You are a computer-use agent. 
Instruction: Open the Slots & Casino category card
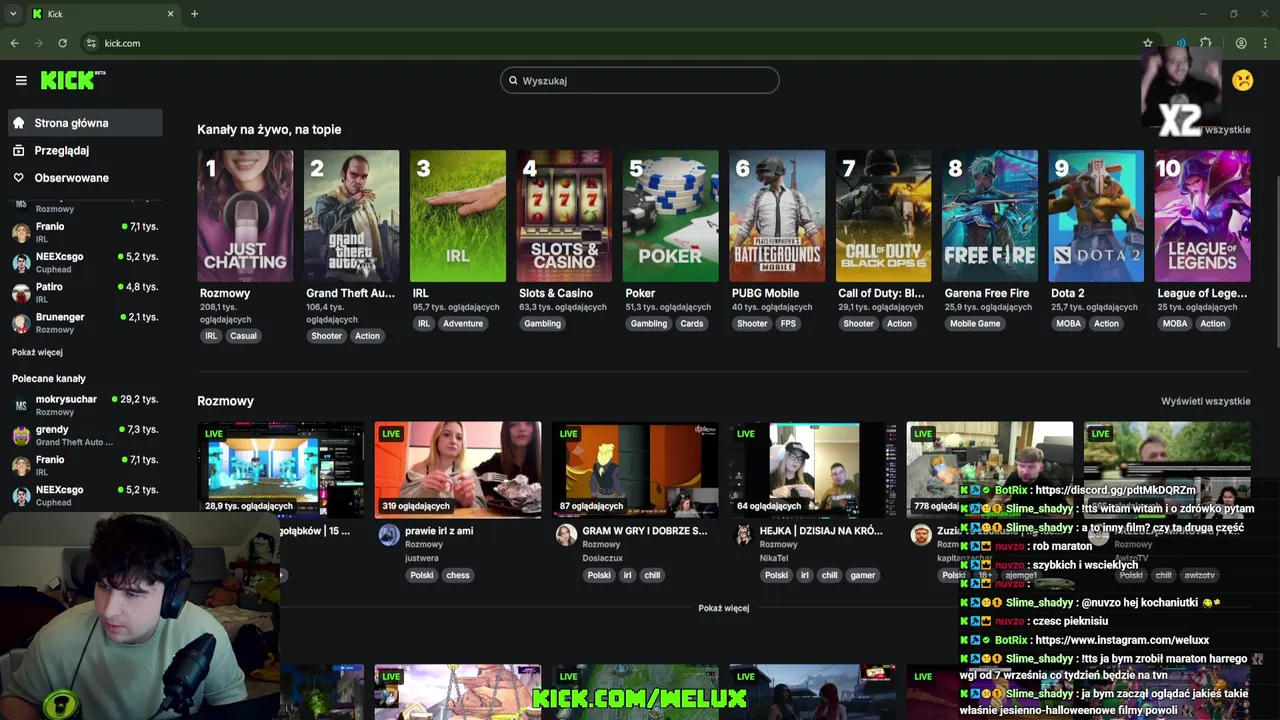coord(564,216)
